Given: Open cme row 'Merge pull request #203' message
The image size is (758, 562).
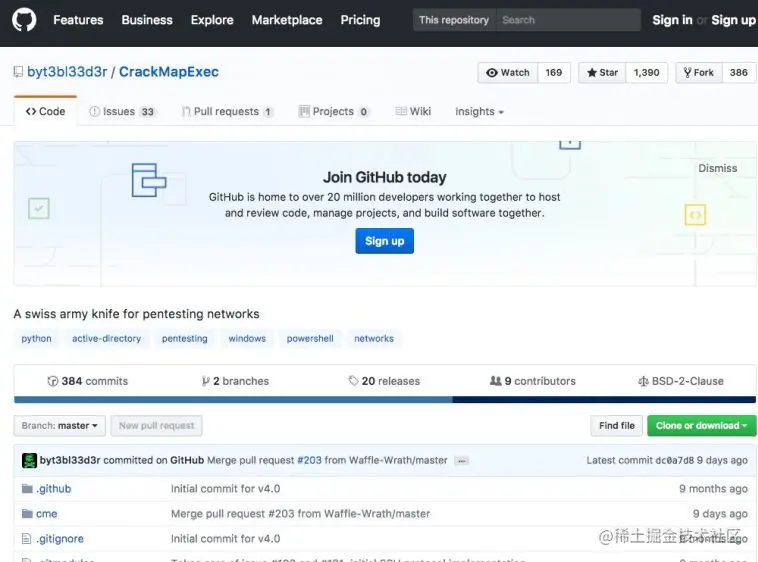Looking at the screenshot, I should (x=300, y=514).
